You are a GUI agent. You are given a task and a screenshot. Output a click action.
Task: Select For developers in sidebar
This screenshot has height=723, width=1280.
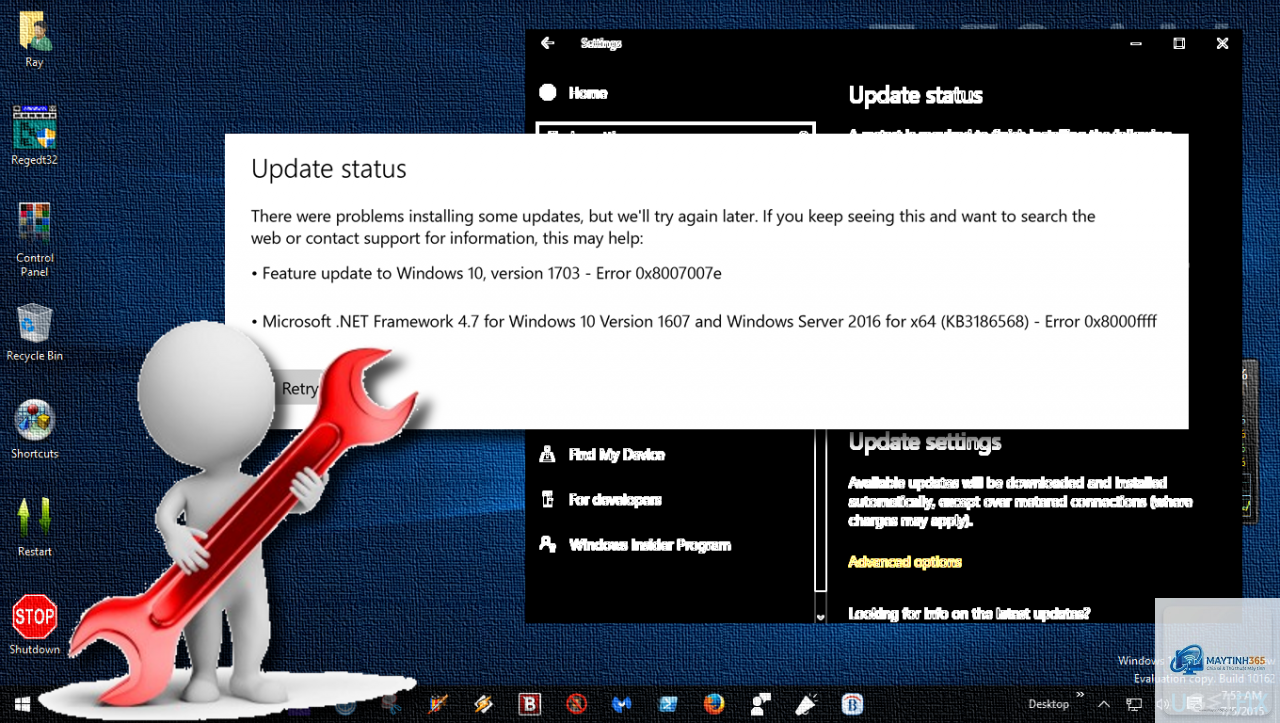(615, 499)
